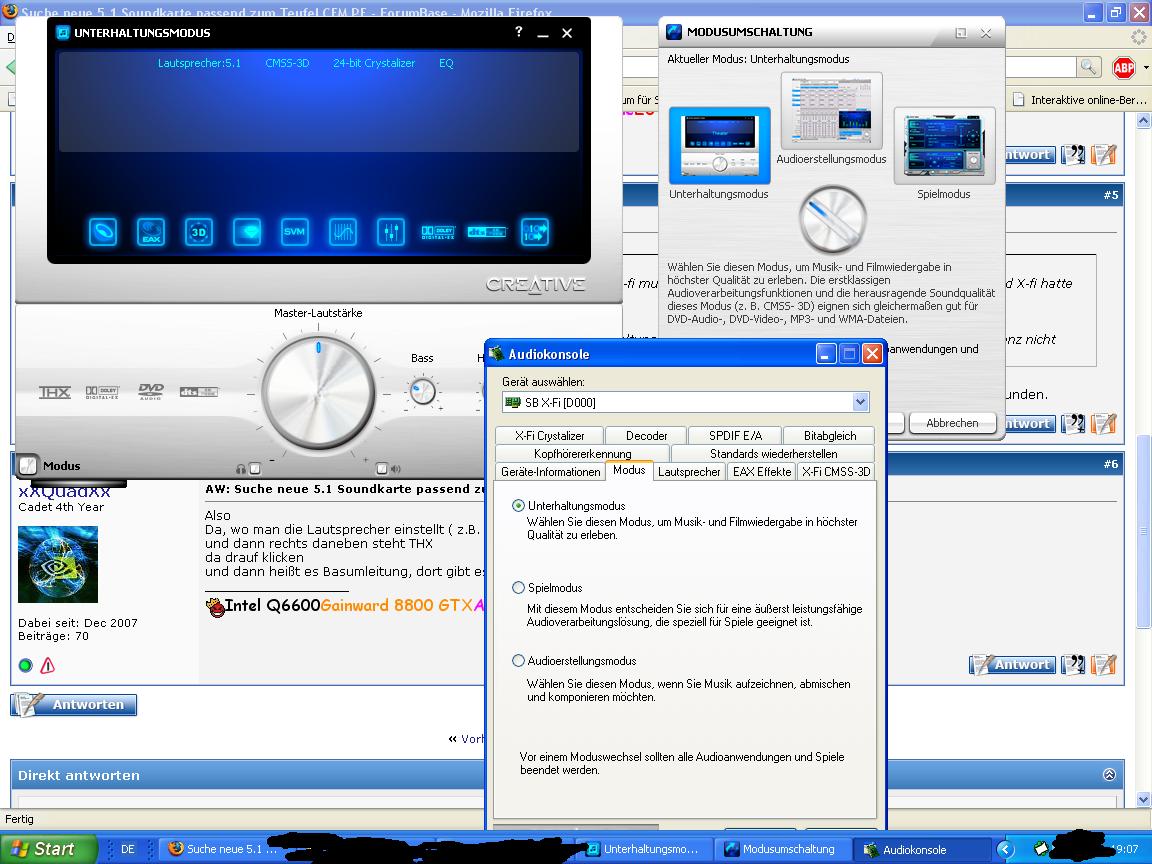Click the DE language indicator in taskbar
The image size is (1152, 864).
[127, 849]
